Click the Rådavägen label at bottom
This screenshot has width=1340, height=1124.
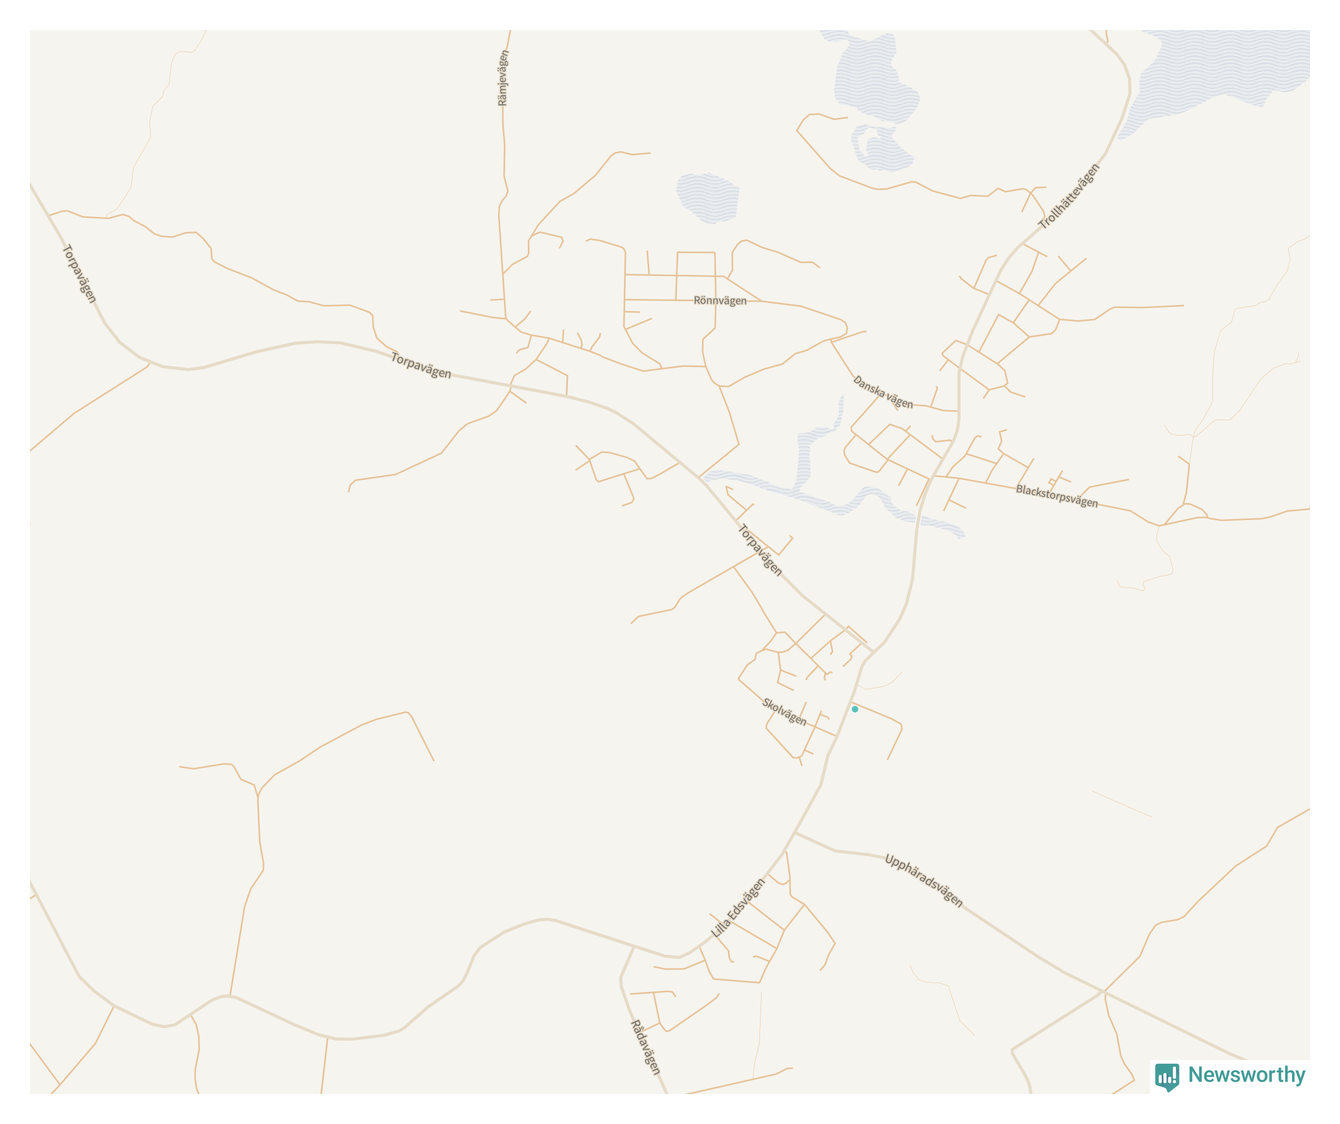tap(646, 1047)
